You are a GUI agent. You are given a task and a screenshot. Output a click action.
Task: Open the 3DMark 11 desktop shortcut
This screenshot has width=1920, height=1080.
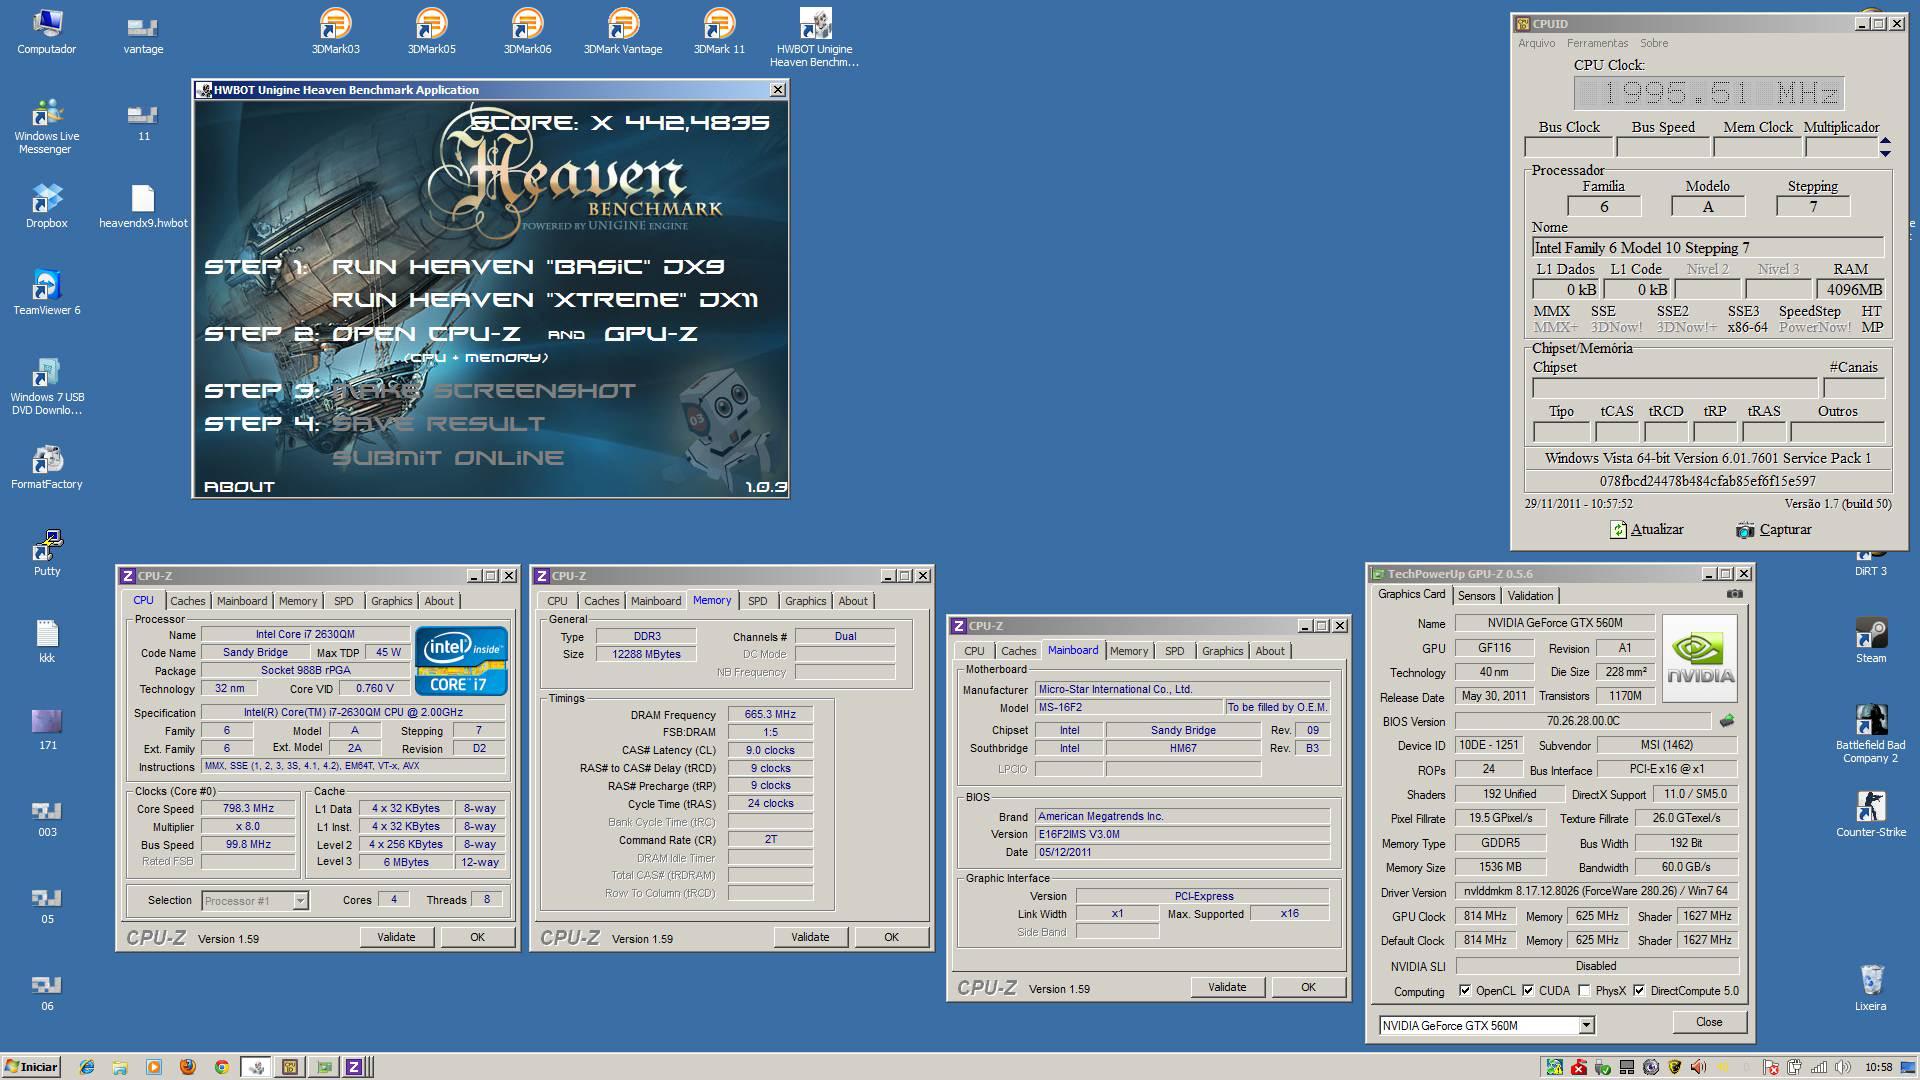719,30
